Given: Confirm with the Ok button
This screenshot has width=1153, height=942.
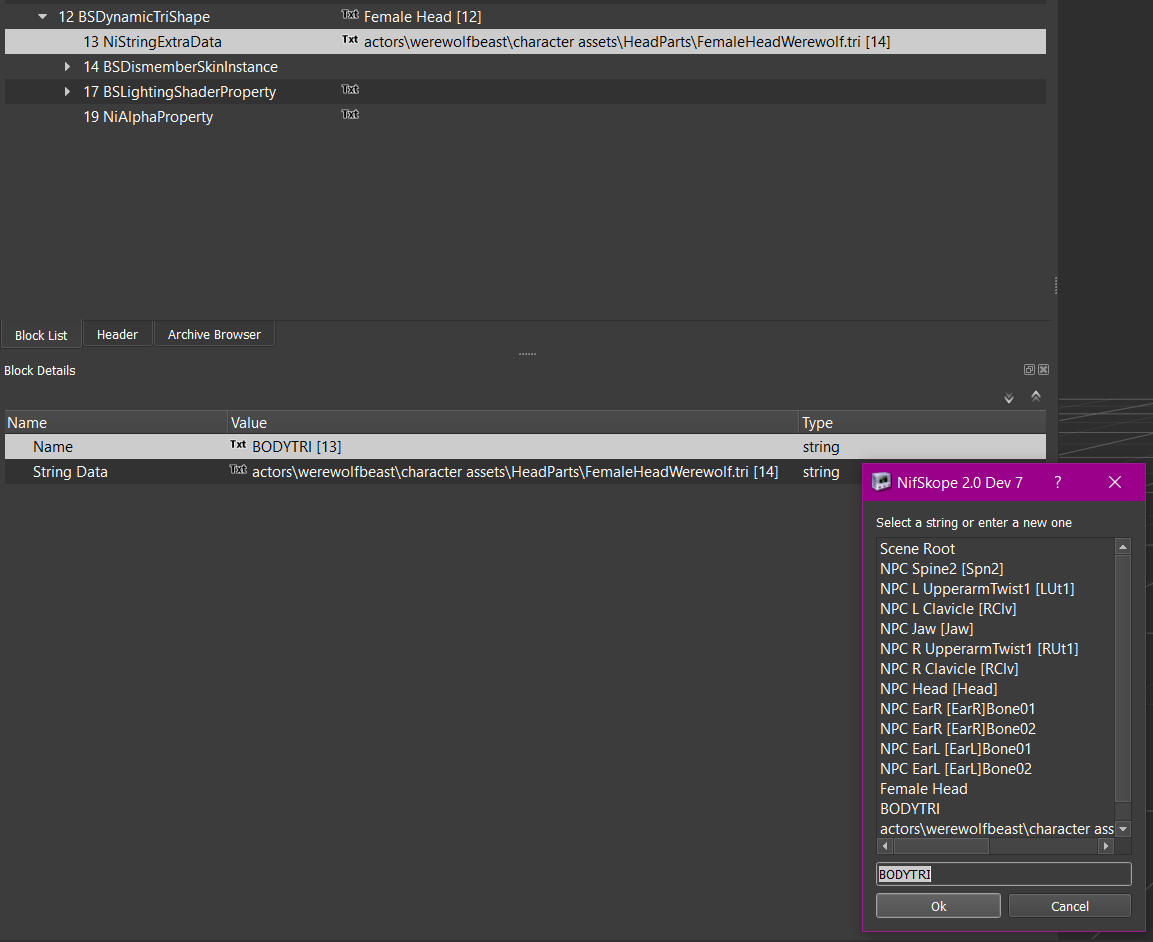Looking at the screenshot, I should pyautogui.click(x=938, y=906).
